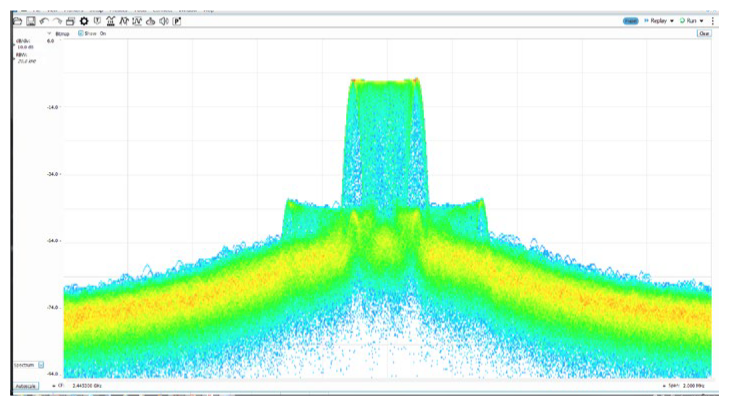Open the Bitmap trace dropdown
This screenshot has height=408, width=735.
[x=51, y=33]
